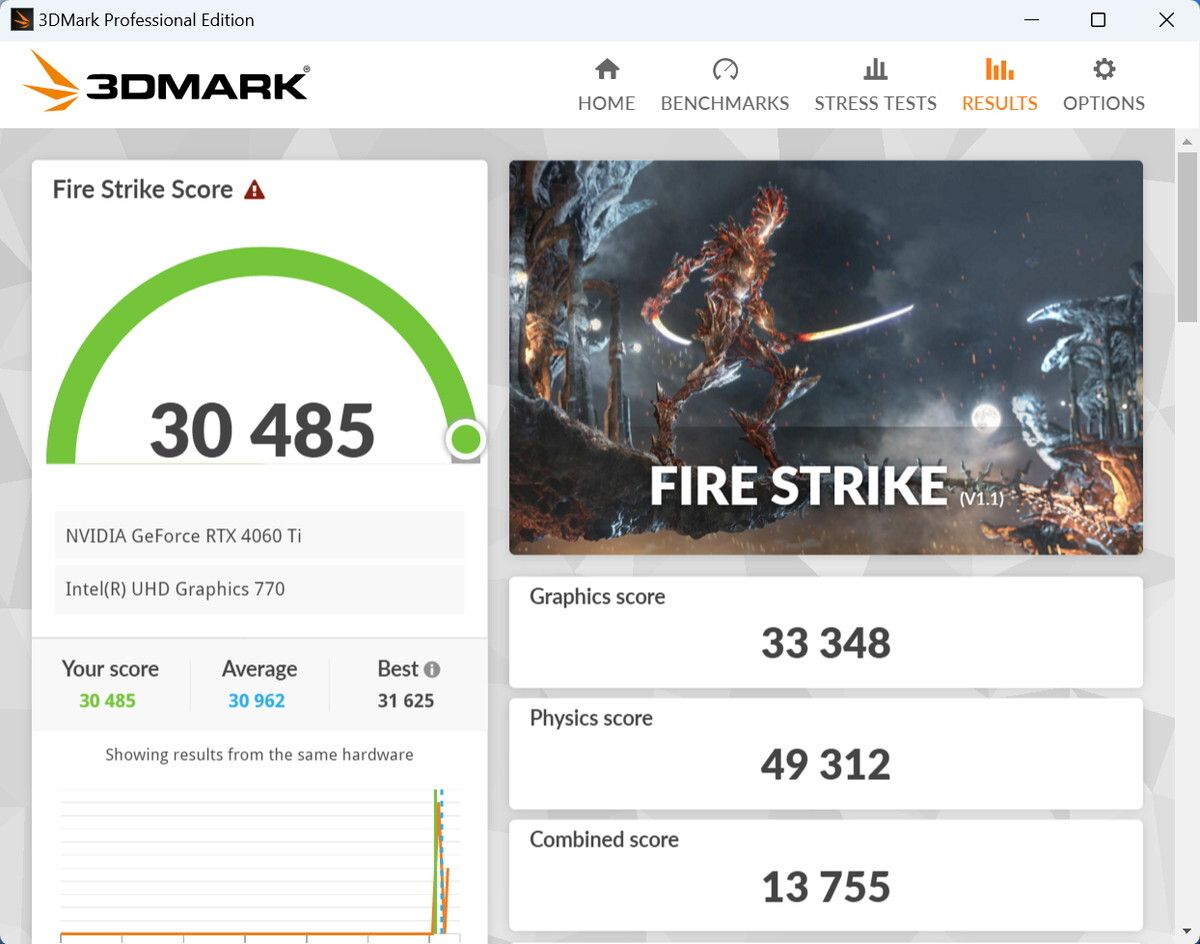Close the 3DMark window
The height and width of the screenshot is (944, 1200).
[x=1166, y=20]
